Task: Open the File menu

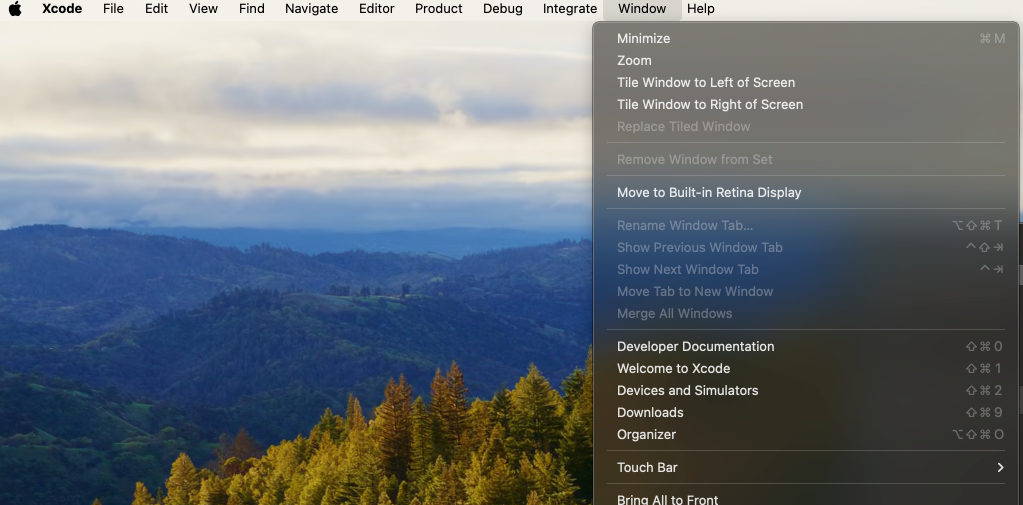Action: pos(113,9)
